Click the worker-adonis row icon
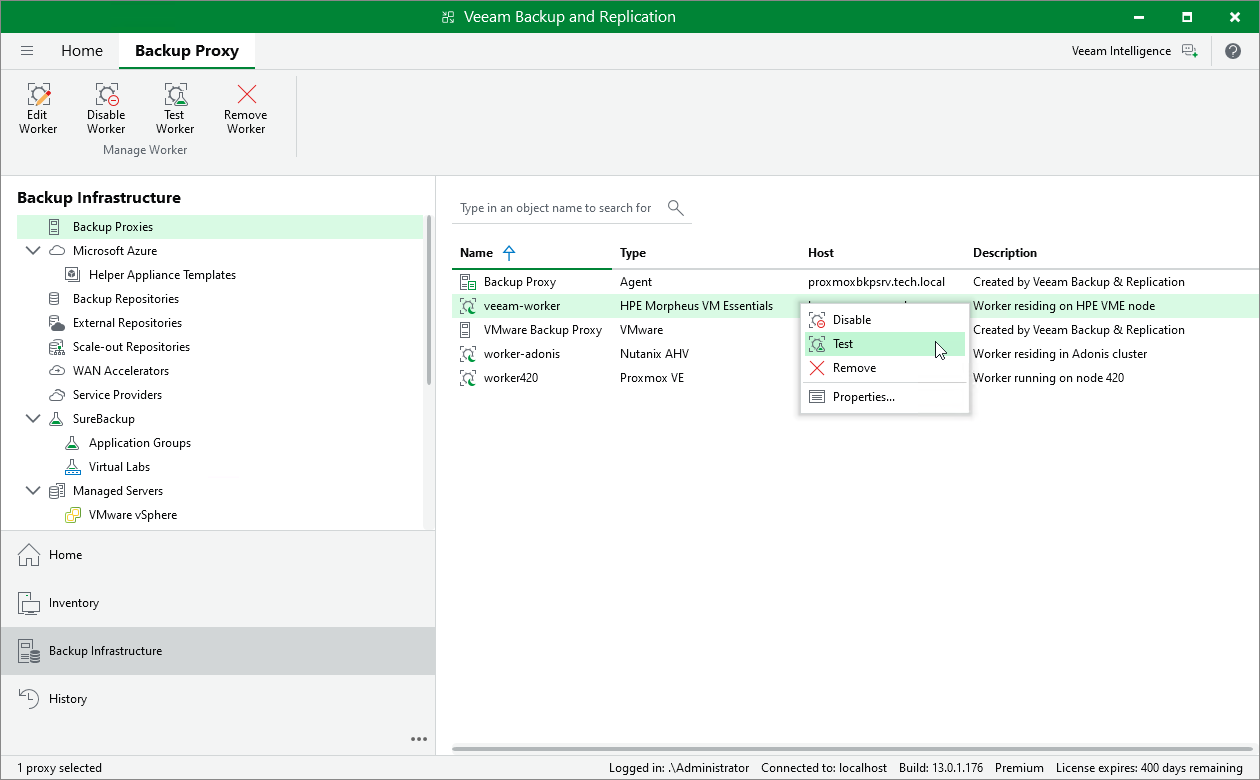The height and width of the screenshot is (780, 1260). click(467, 354)
